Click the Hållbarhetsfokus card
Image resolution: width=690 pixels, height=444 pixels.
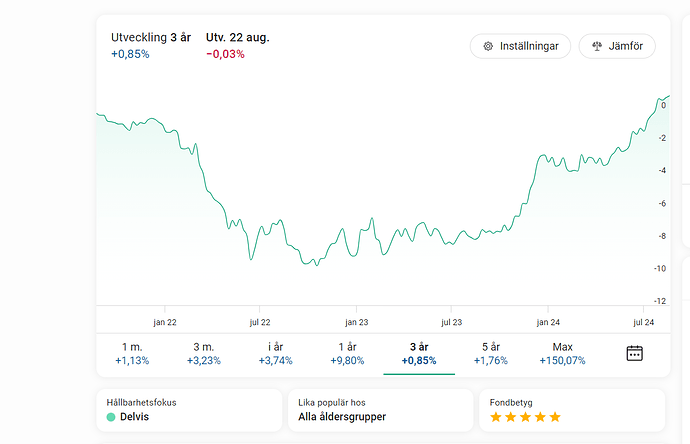[189, 410]
